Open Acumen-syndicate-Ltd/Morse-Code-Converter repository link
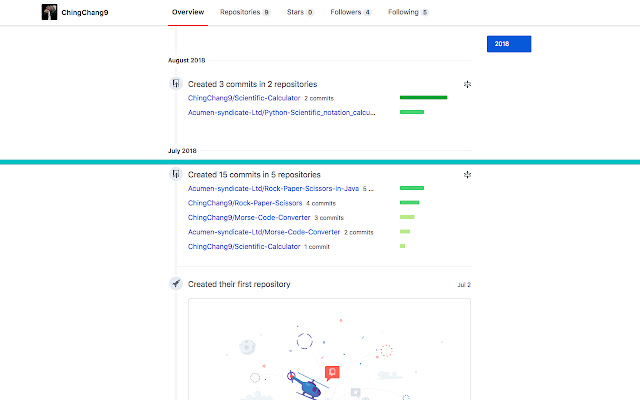 [264, 231]
